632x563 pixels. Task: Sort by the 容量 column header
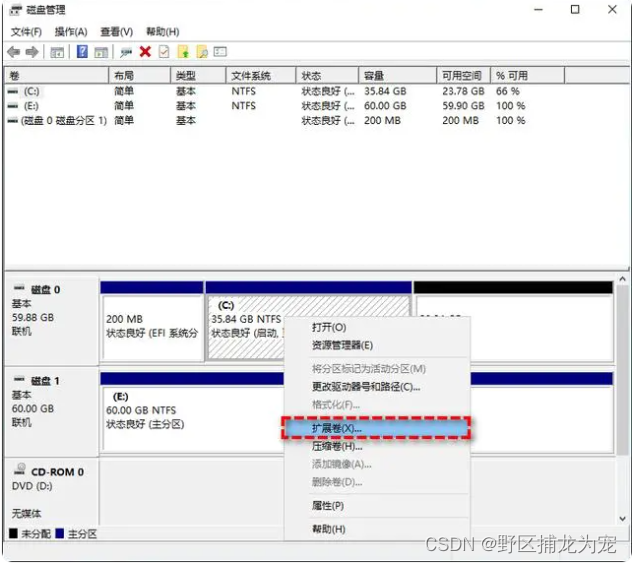398,76
